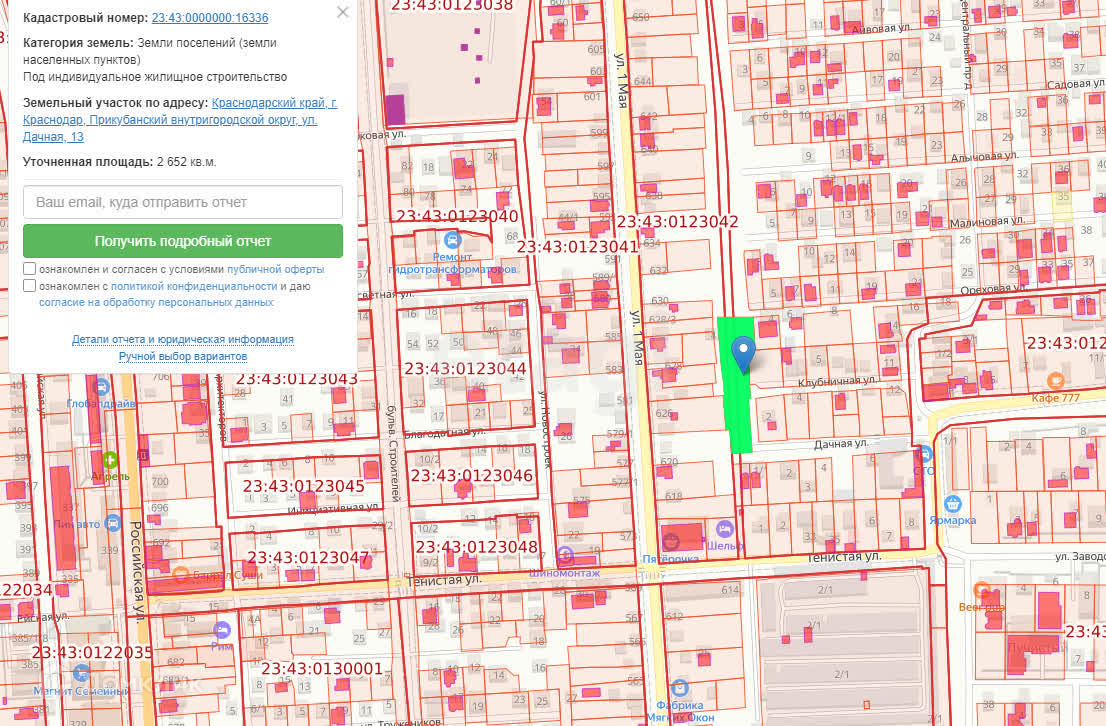Open cadastral number 23:43:0000000:16336 link
This screenshot has width=1106, height=726.
[210, 18]
